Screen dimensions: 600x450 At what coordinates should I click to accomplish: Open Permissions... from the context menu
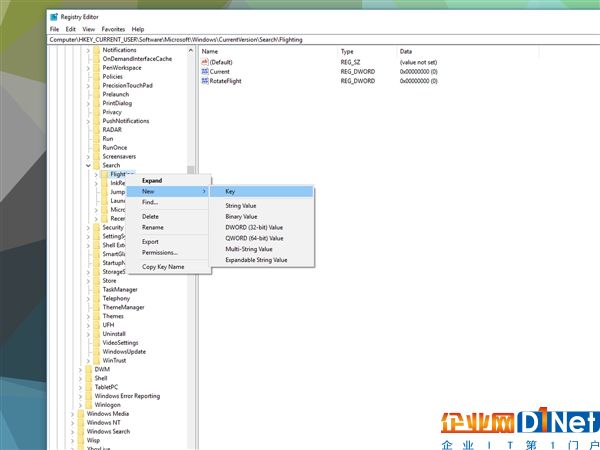coord(169,253)
